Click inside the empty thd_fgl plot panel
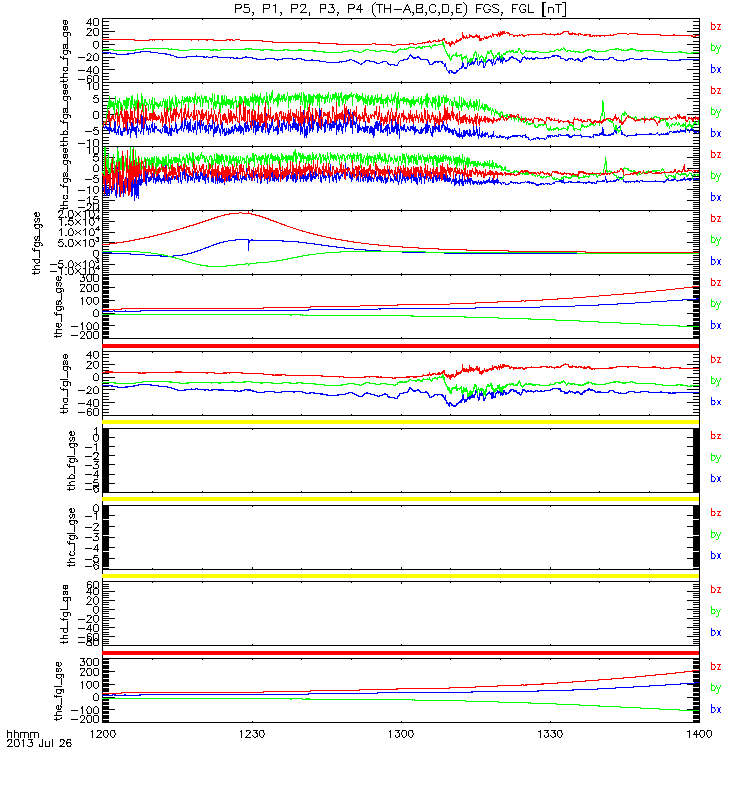The image size is (750, 800). click(401, 614)
